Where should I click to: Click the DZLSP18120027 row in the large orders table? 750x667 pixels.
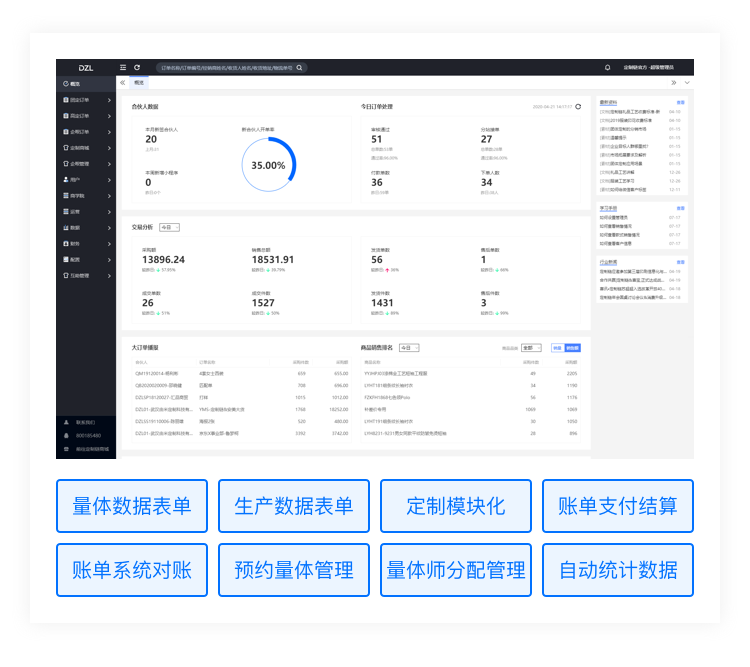(242, 398)
